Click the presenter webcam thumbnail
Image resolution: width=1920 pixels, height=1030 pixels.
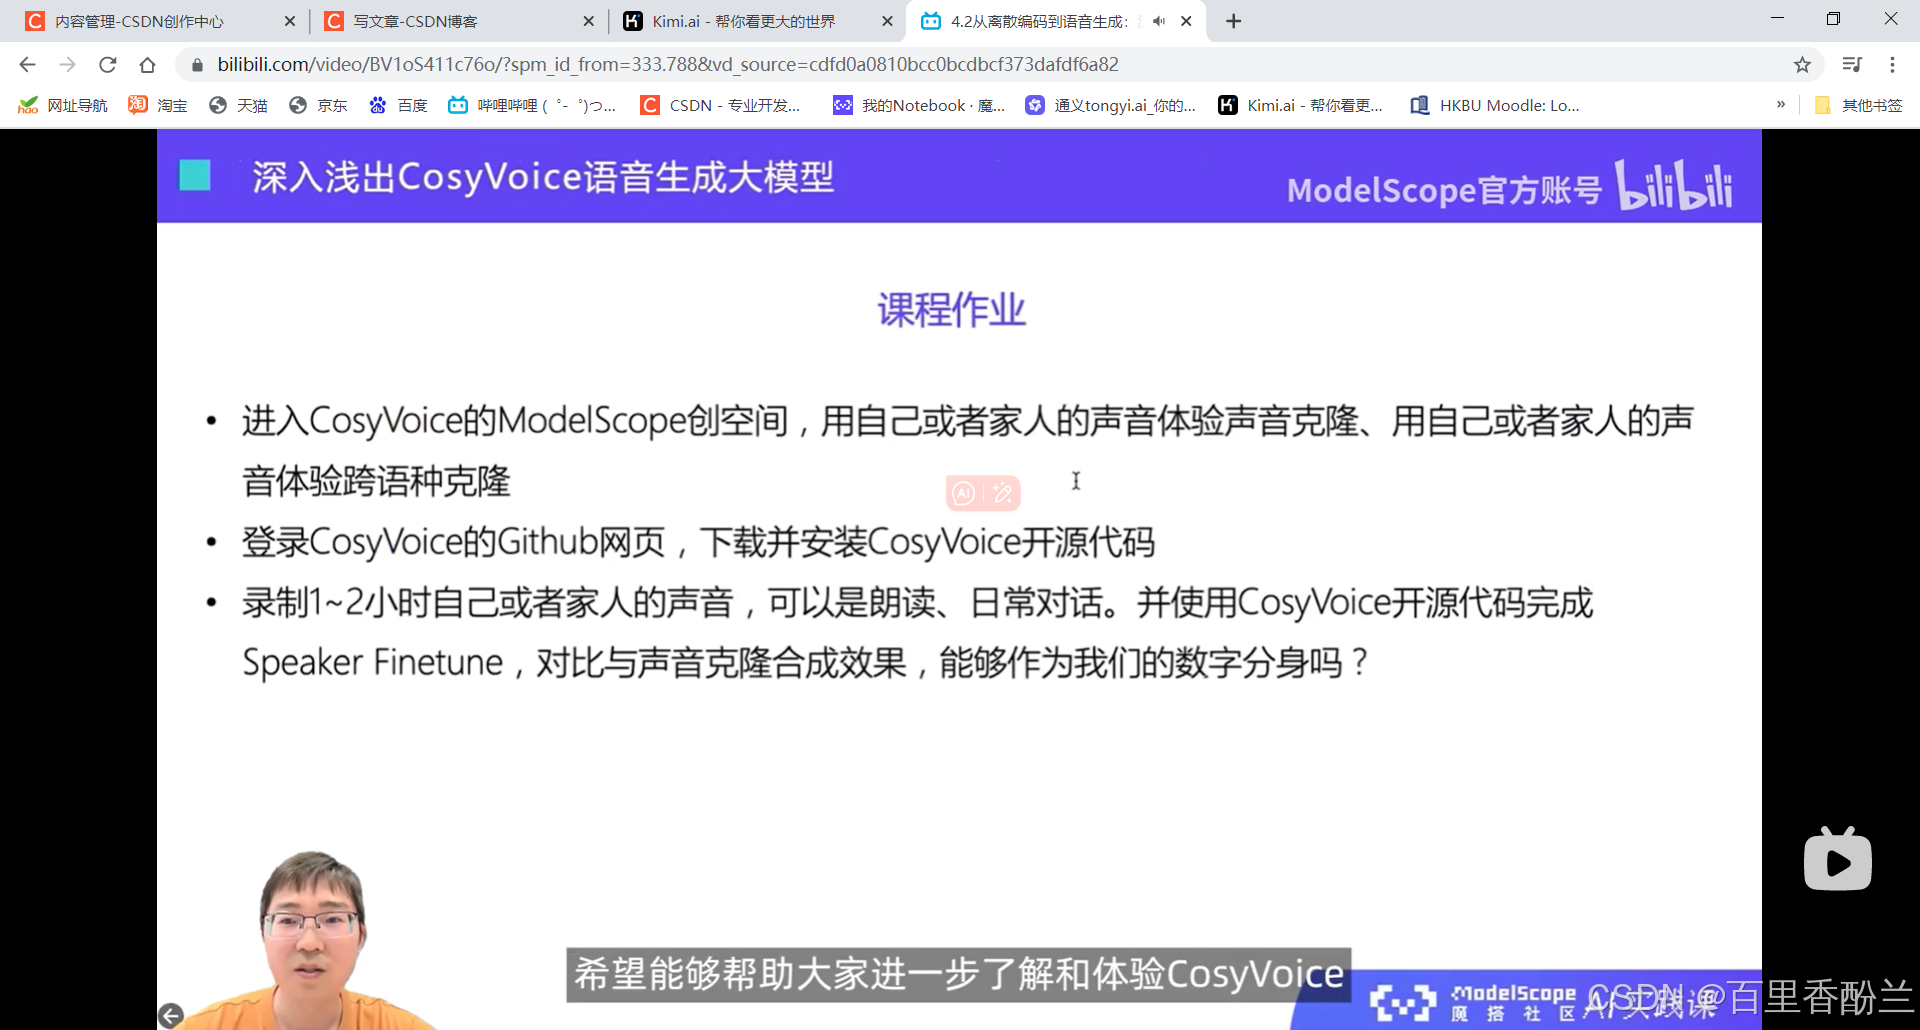[311, 940]
